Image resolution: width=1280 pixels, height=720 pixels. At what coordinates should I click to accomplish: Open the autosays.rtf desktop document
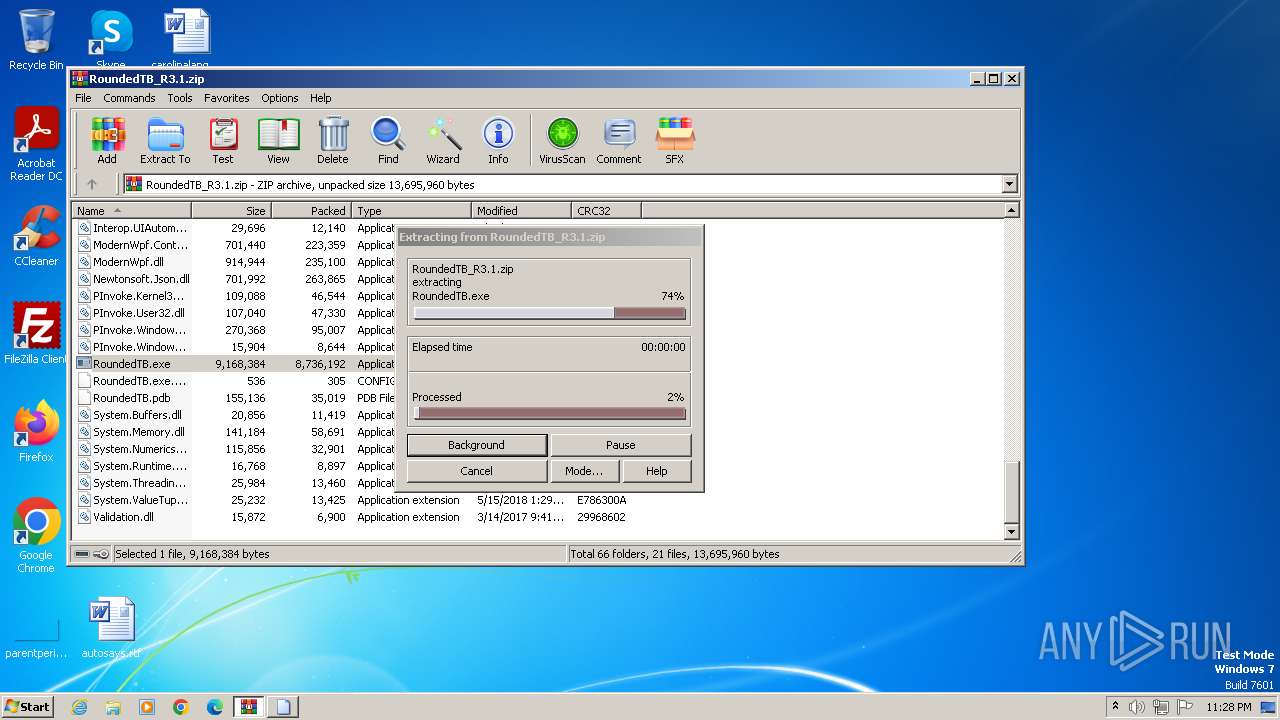(111, 628)
